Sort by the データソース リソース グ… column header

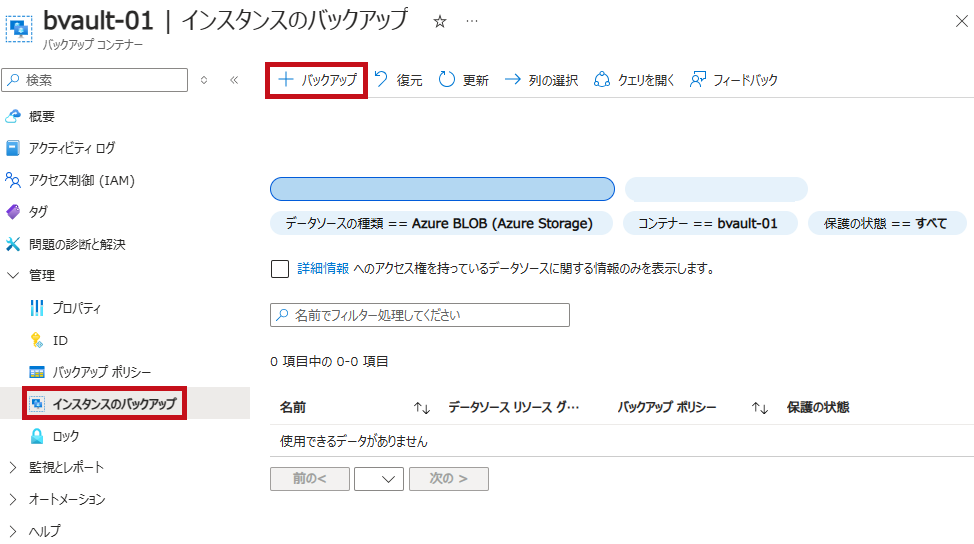[x=514, y=407]
